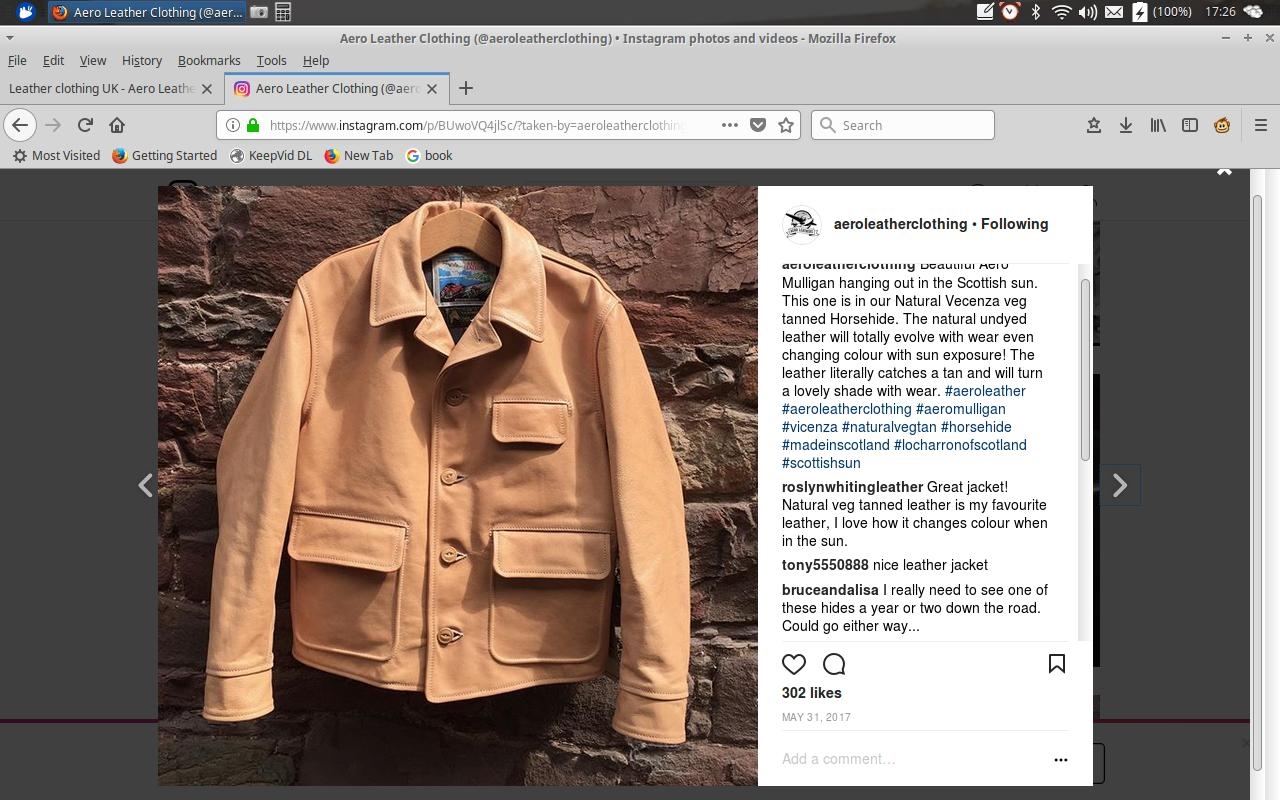
Task: Open aeroleatherclothing profile avatar
Action: [801, 224]
